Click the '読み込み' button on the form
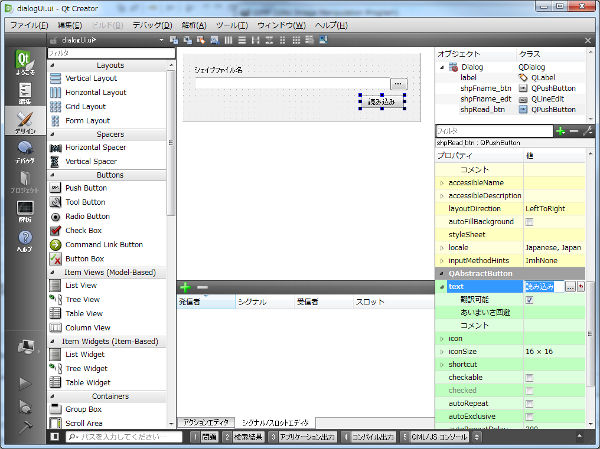The height and width of the screenshot is (449, 600). coord(382,102)
